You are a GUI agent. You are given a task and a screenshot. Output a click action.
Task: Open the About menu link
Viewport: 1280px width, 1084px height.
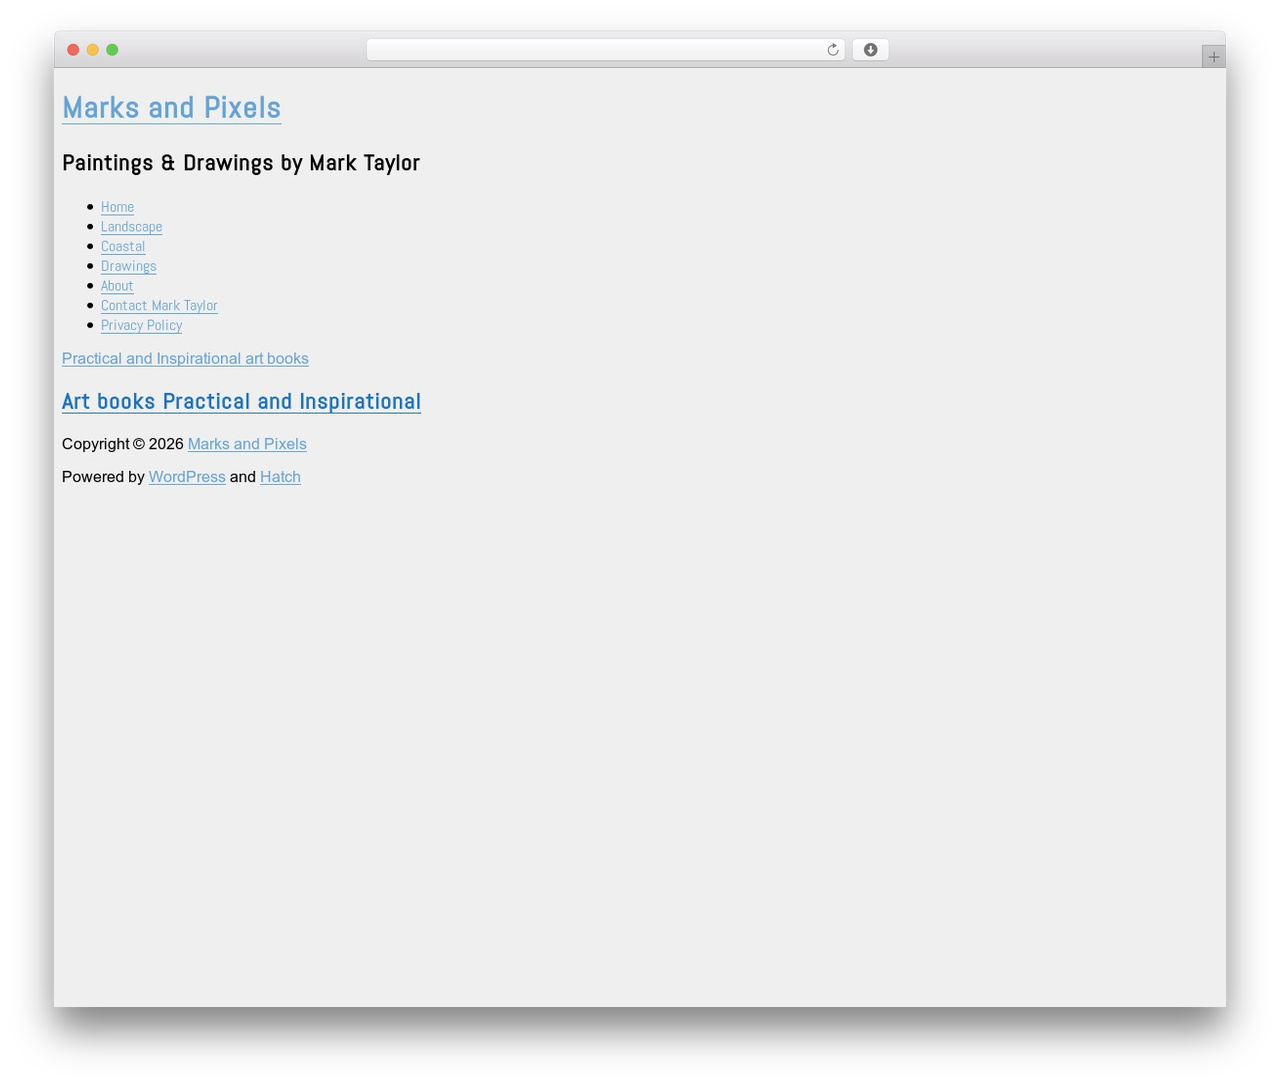click(x=117, y=286)
